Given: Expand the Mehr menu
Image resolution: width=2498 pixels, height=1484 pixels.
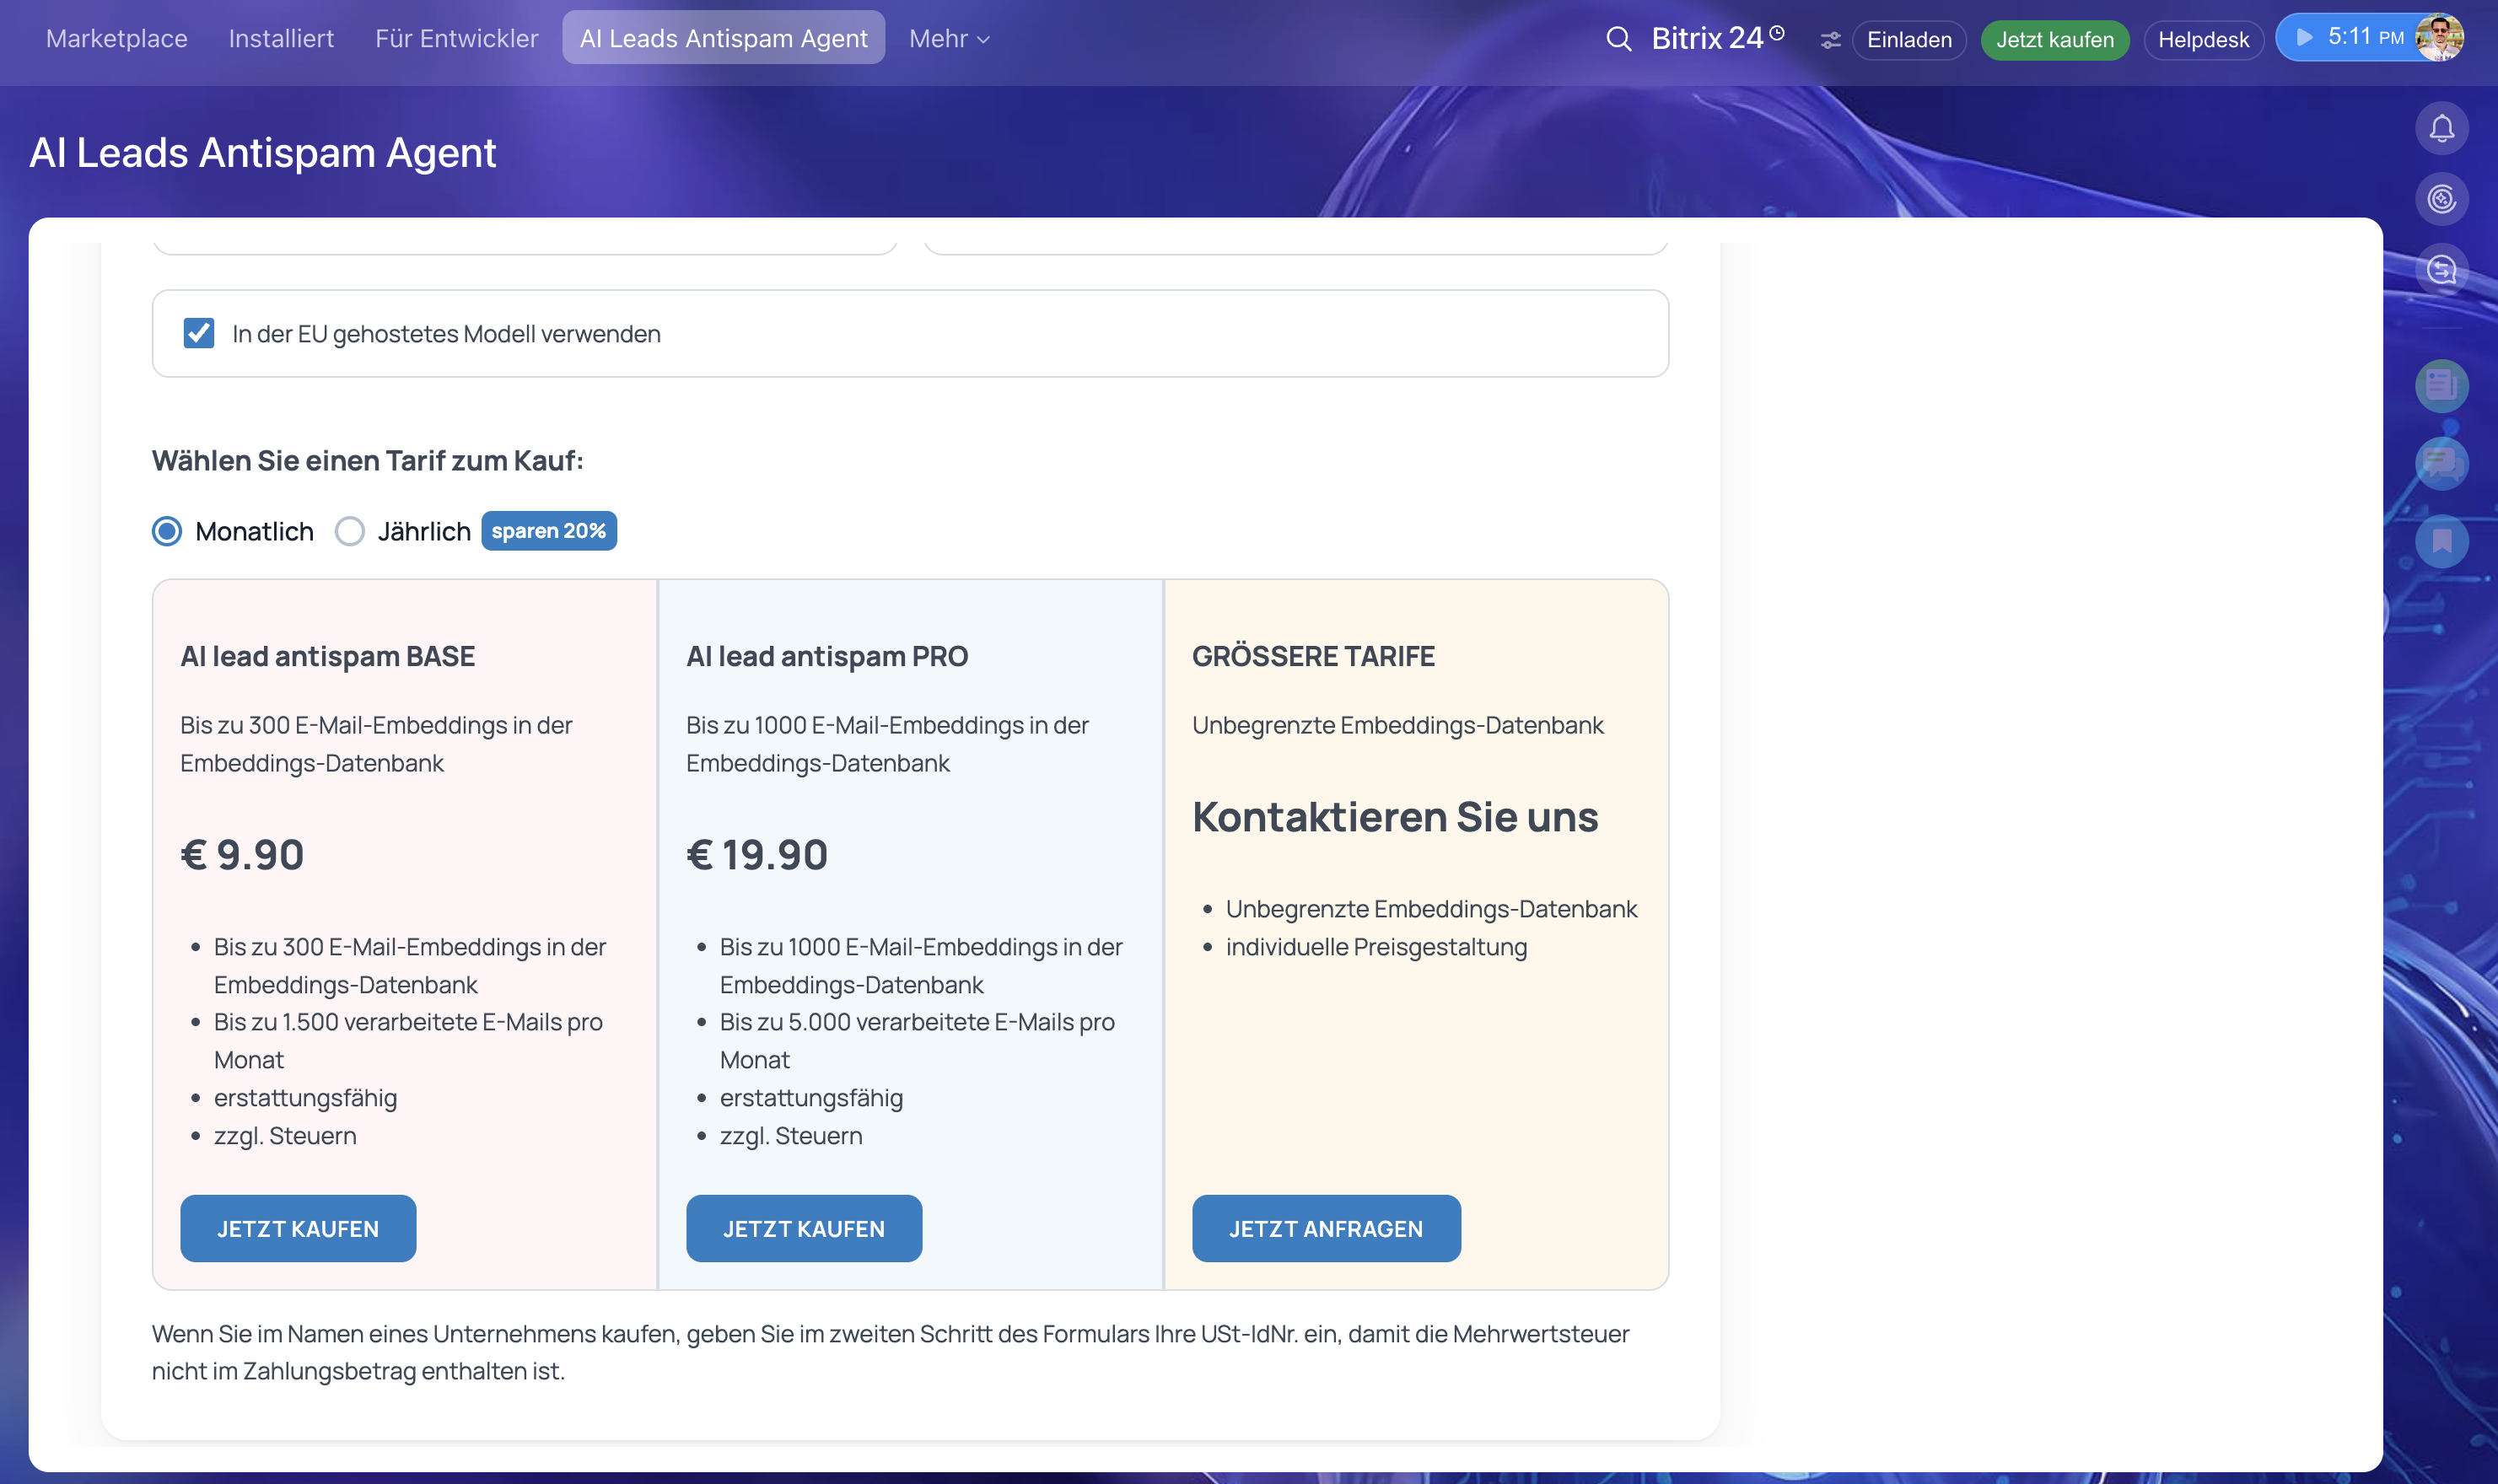Looking at the screenshot, I should [949, 38].
